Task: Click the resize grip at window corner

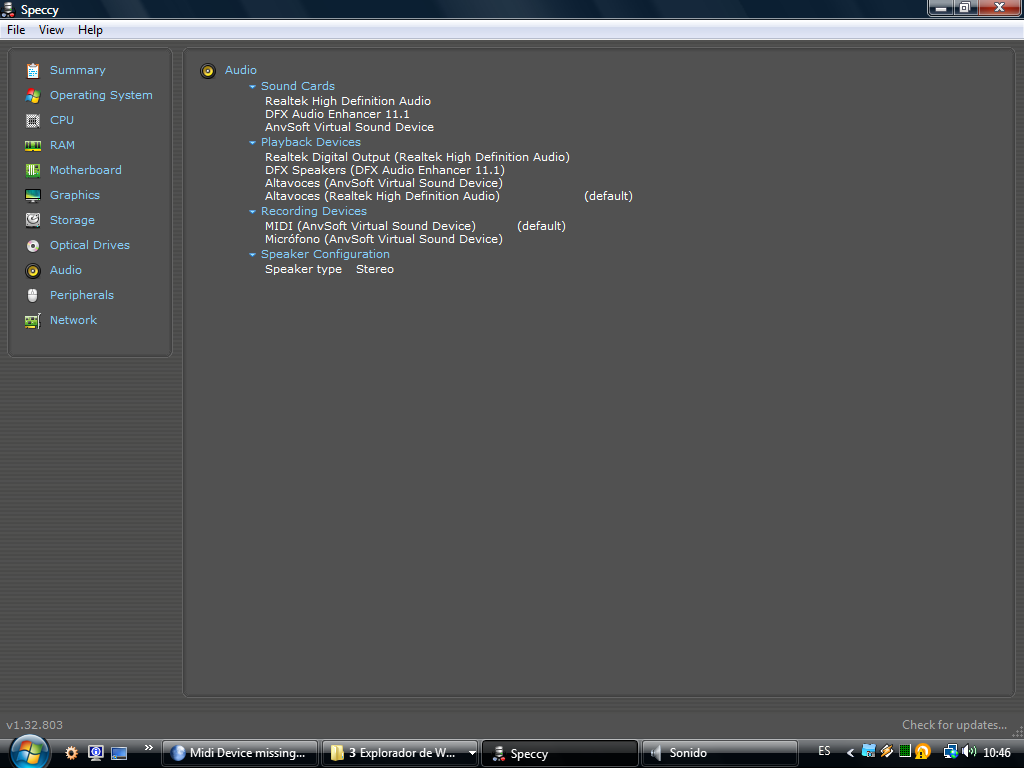Action: (1017, 732)
